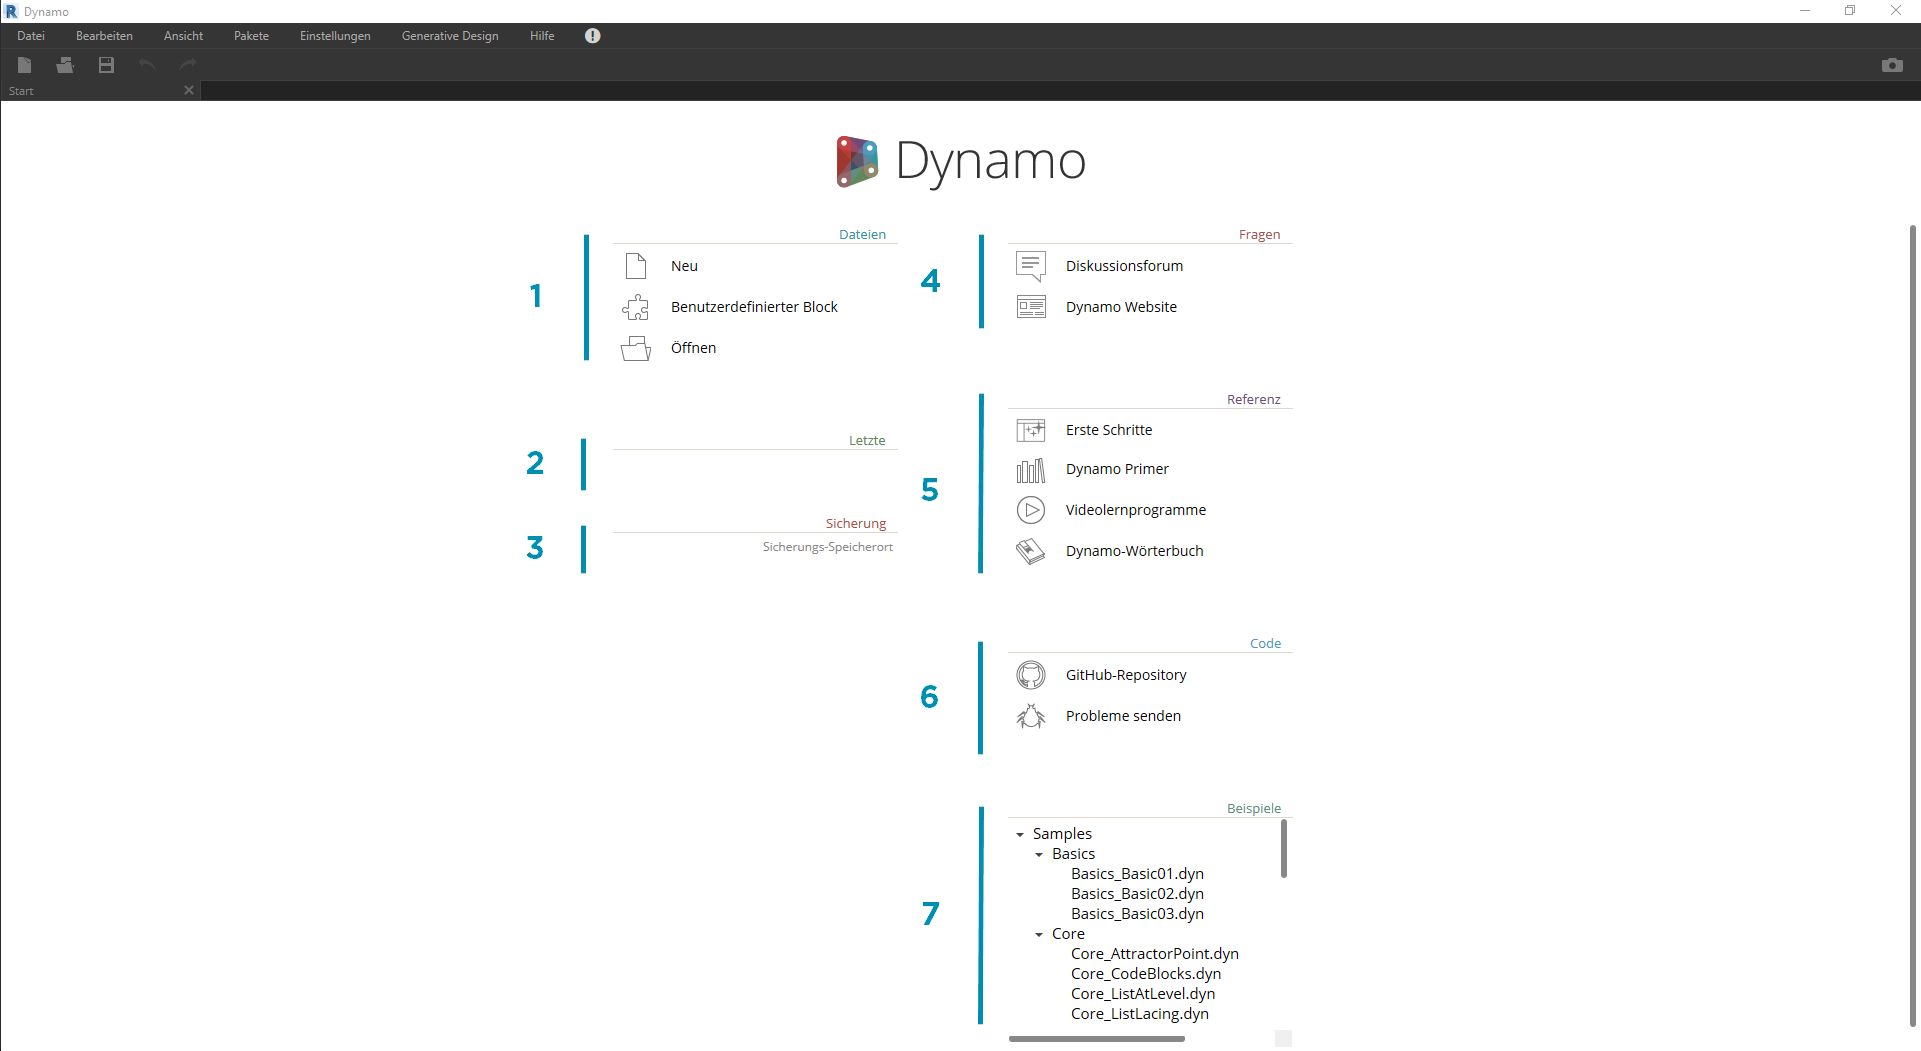Click the play icon for Videolernprogramme
Screen dimensions: 1921x1051
point(1031,510)
